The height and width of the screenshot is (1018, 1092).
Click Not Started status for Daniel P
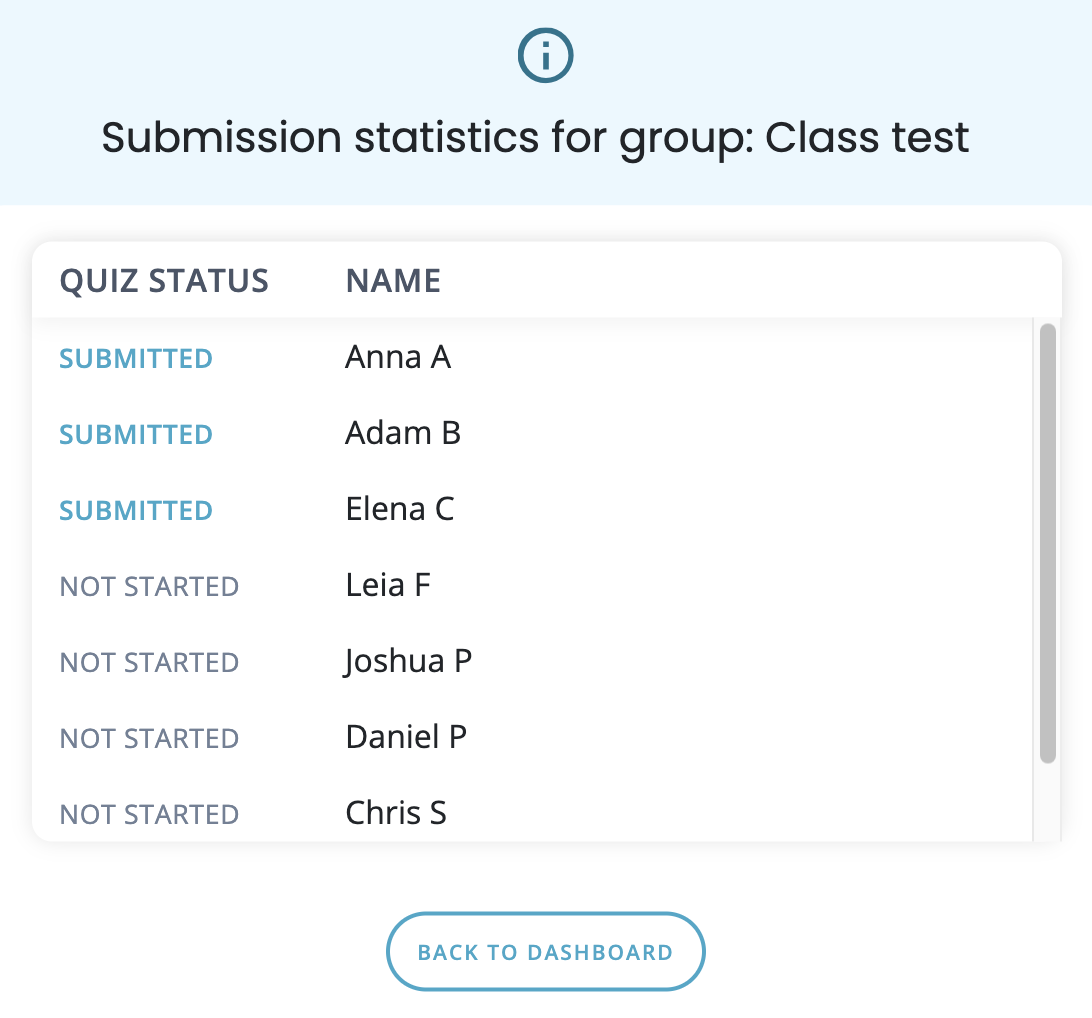click(x=149, y=739)
